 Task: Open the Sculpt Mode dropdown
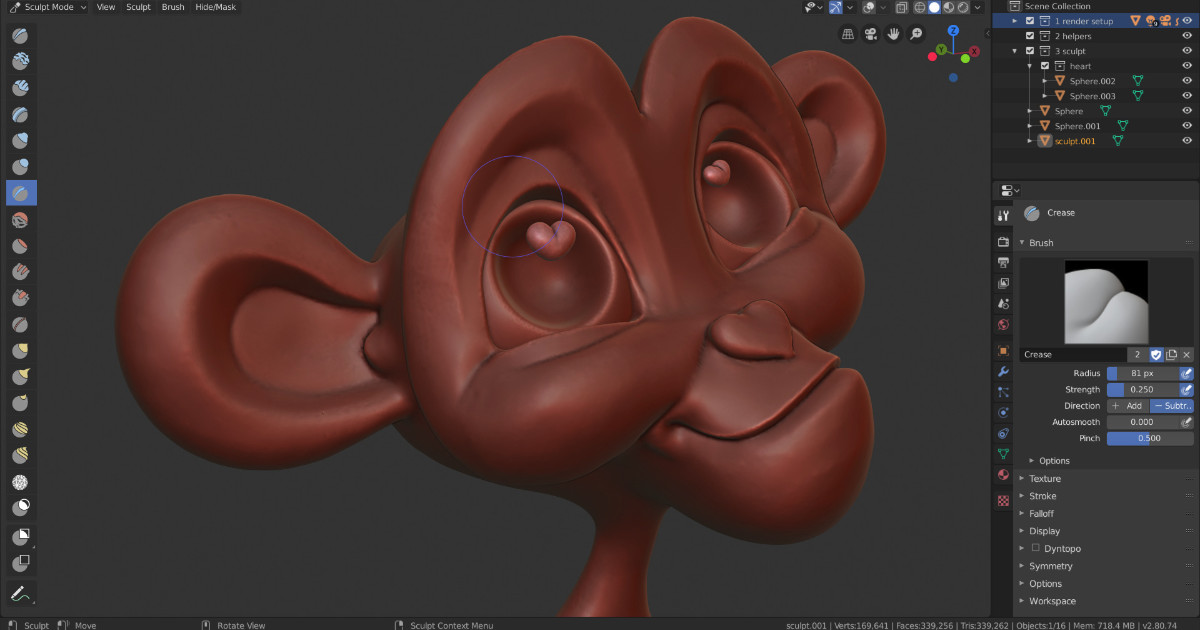tap(48, 7)
